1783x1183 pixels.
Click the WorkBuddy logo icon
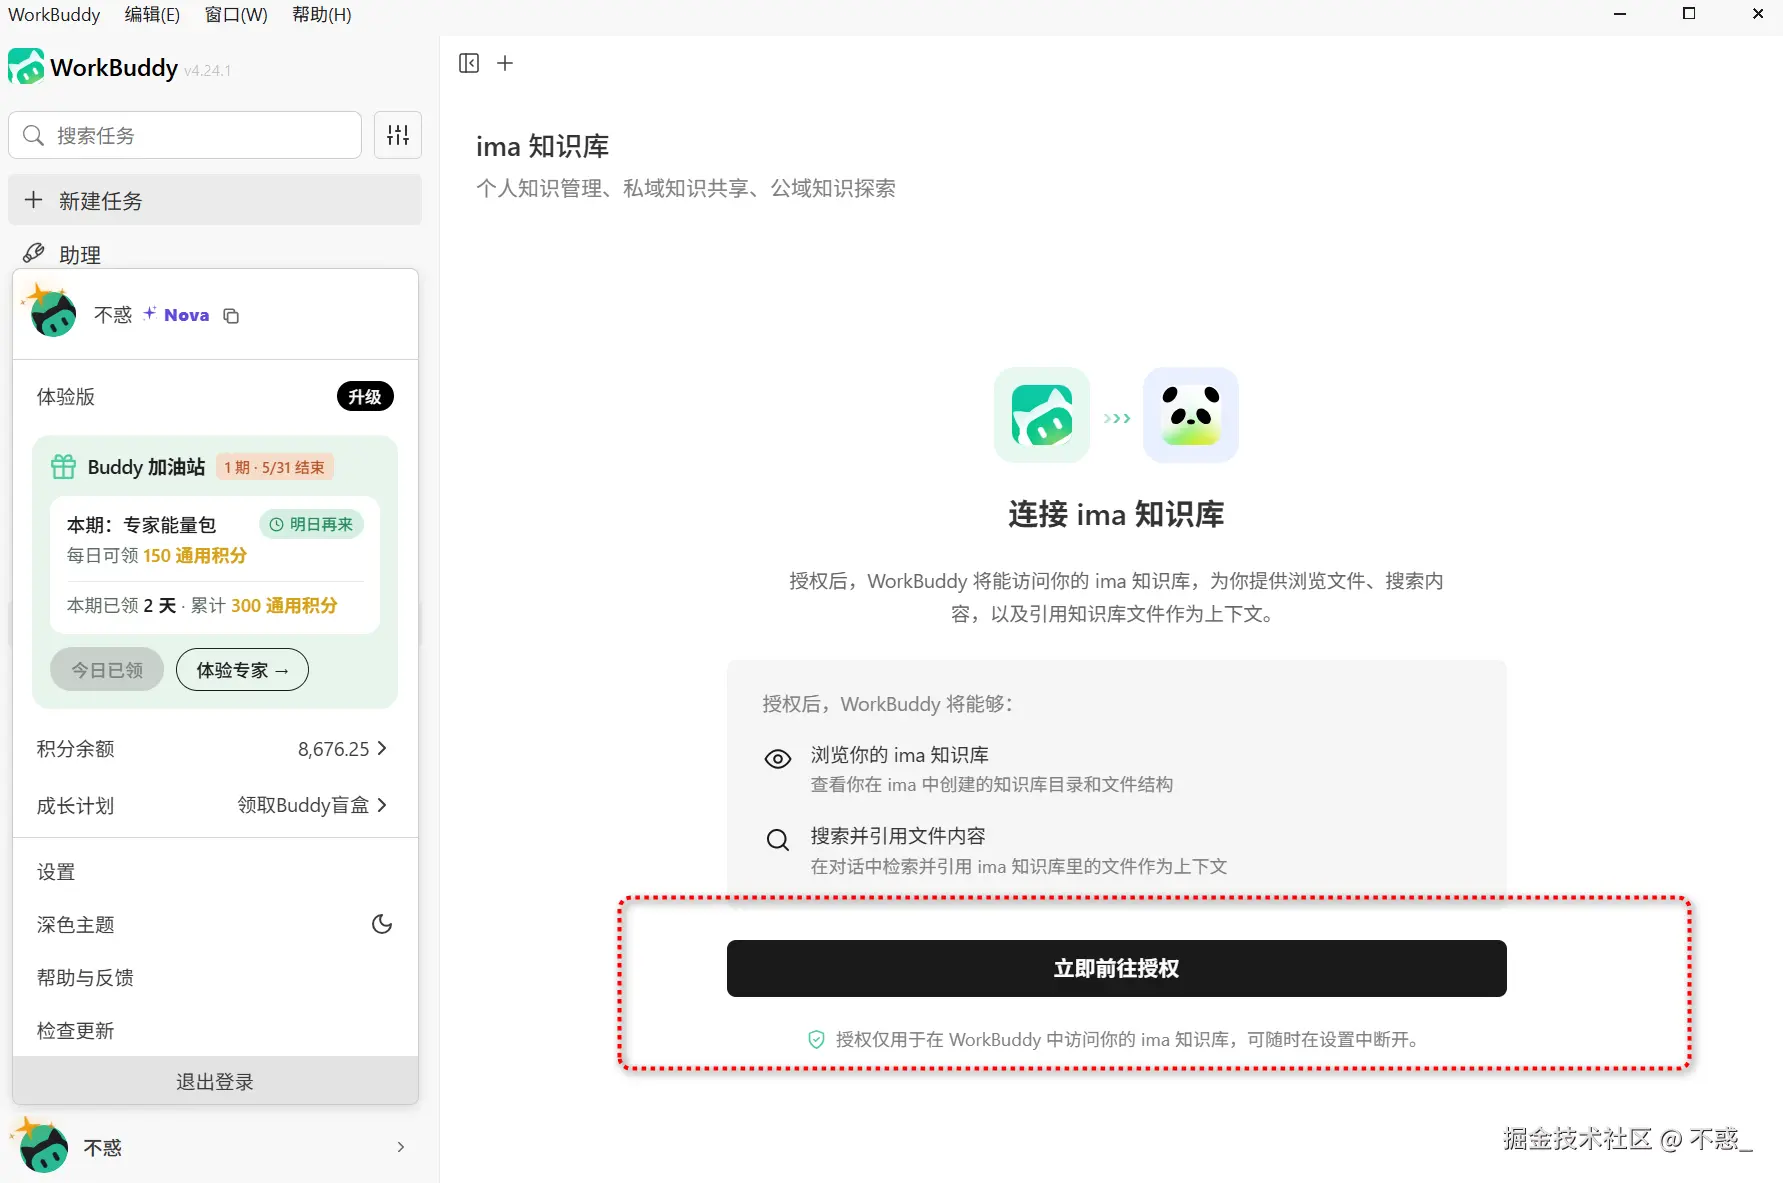(x=26, y=67)
